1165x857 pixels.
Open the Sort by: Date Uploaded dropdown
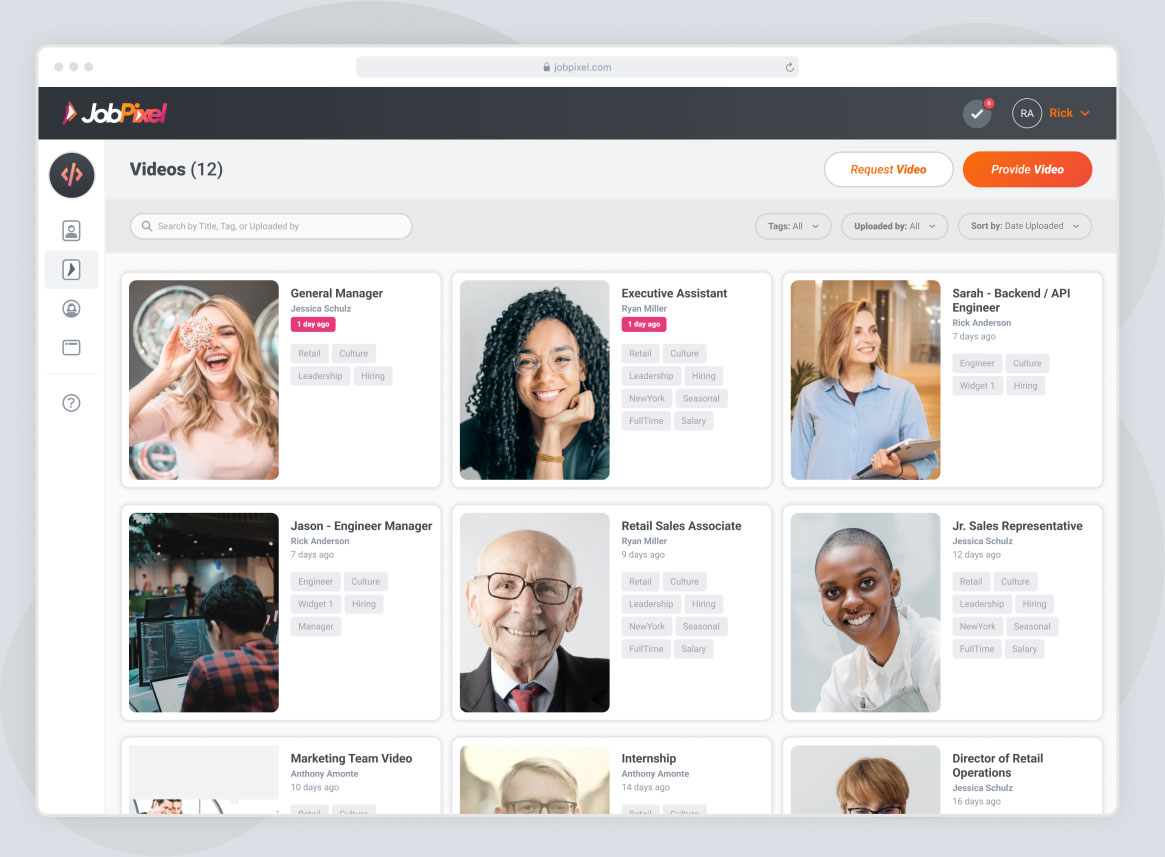tap(1025, 226)
